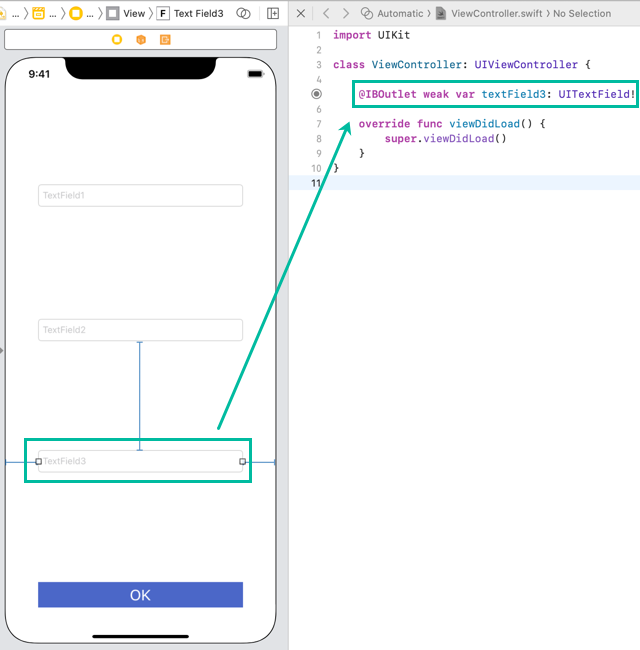The width and height of the screenshot is (640, 650).
Task: Click the yellow view controller breadcrumb icon
Action: [x=75, y=14]
